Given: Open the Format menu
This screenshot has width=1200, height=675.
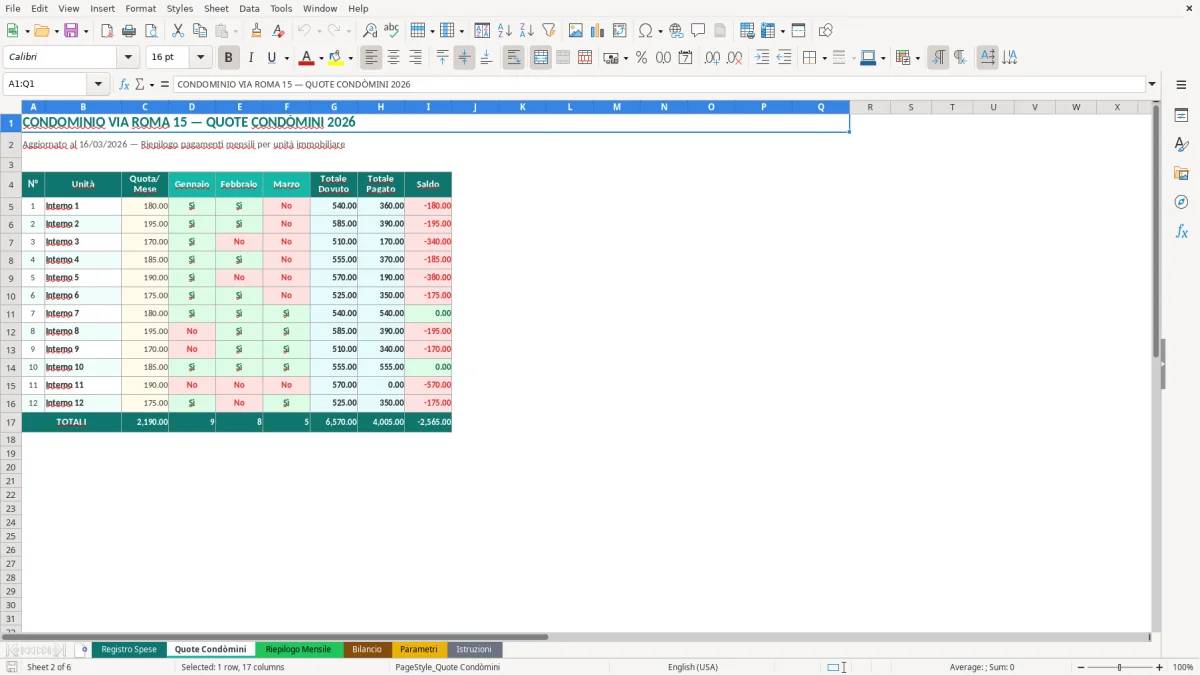Looking at the screenshot, I should pyautogui.click(x=141, y=8).
